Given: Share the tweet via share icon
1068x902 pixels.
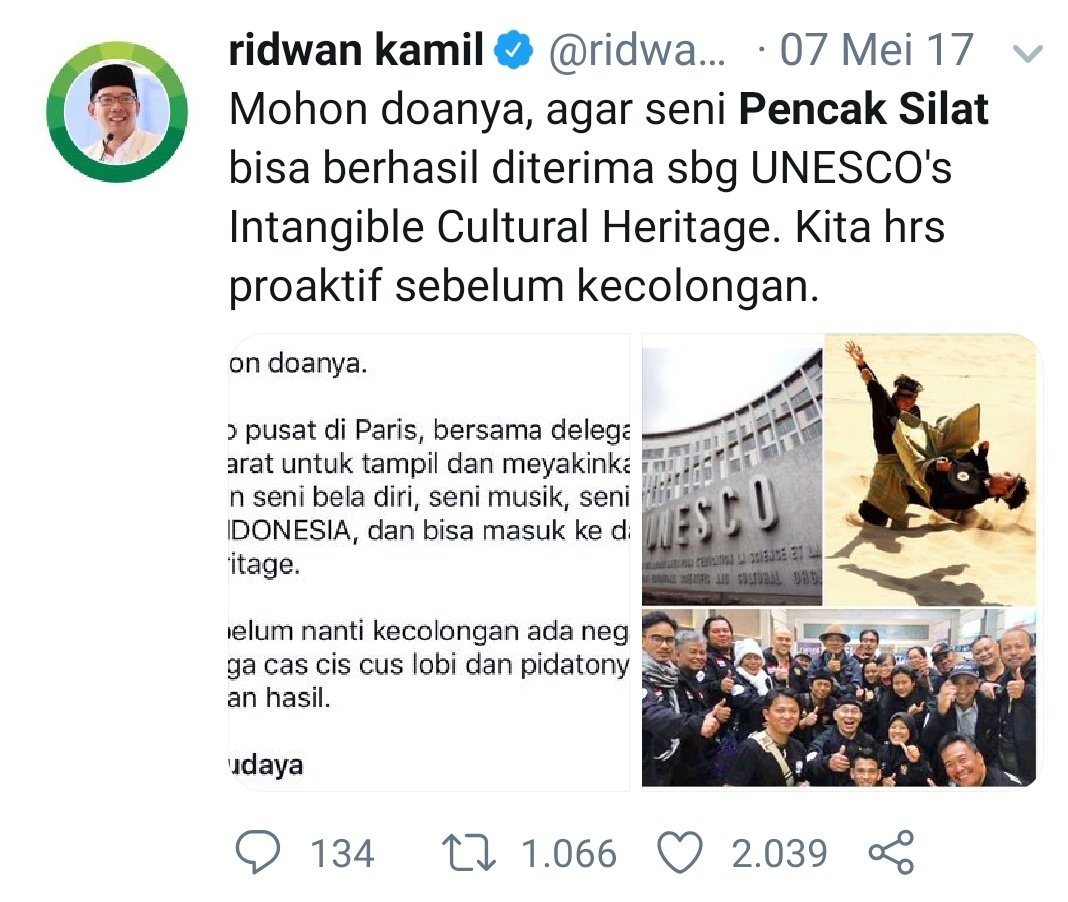Looking at the screenshot, I should (x=891, y=852).
